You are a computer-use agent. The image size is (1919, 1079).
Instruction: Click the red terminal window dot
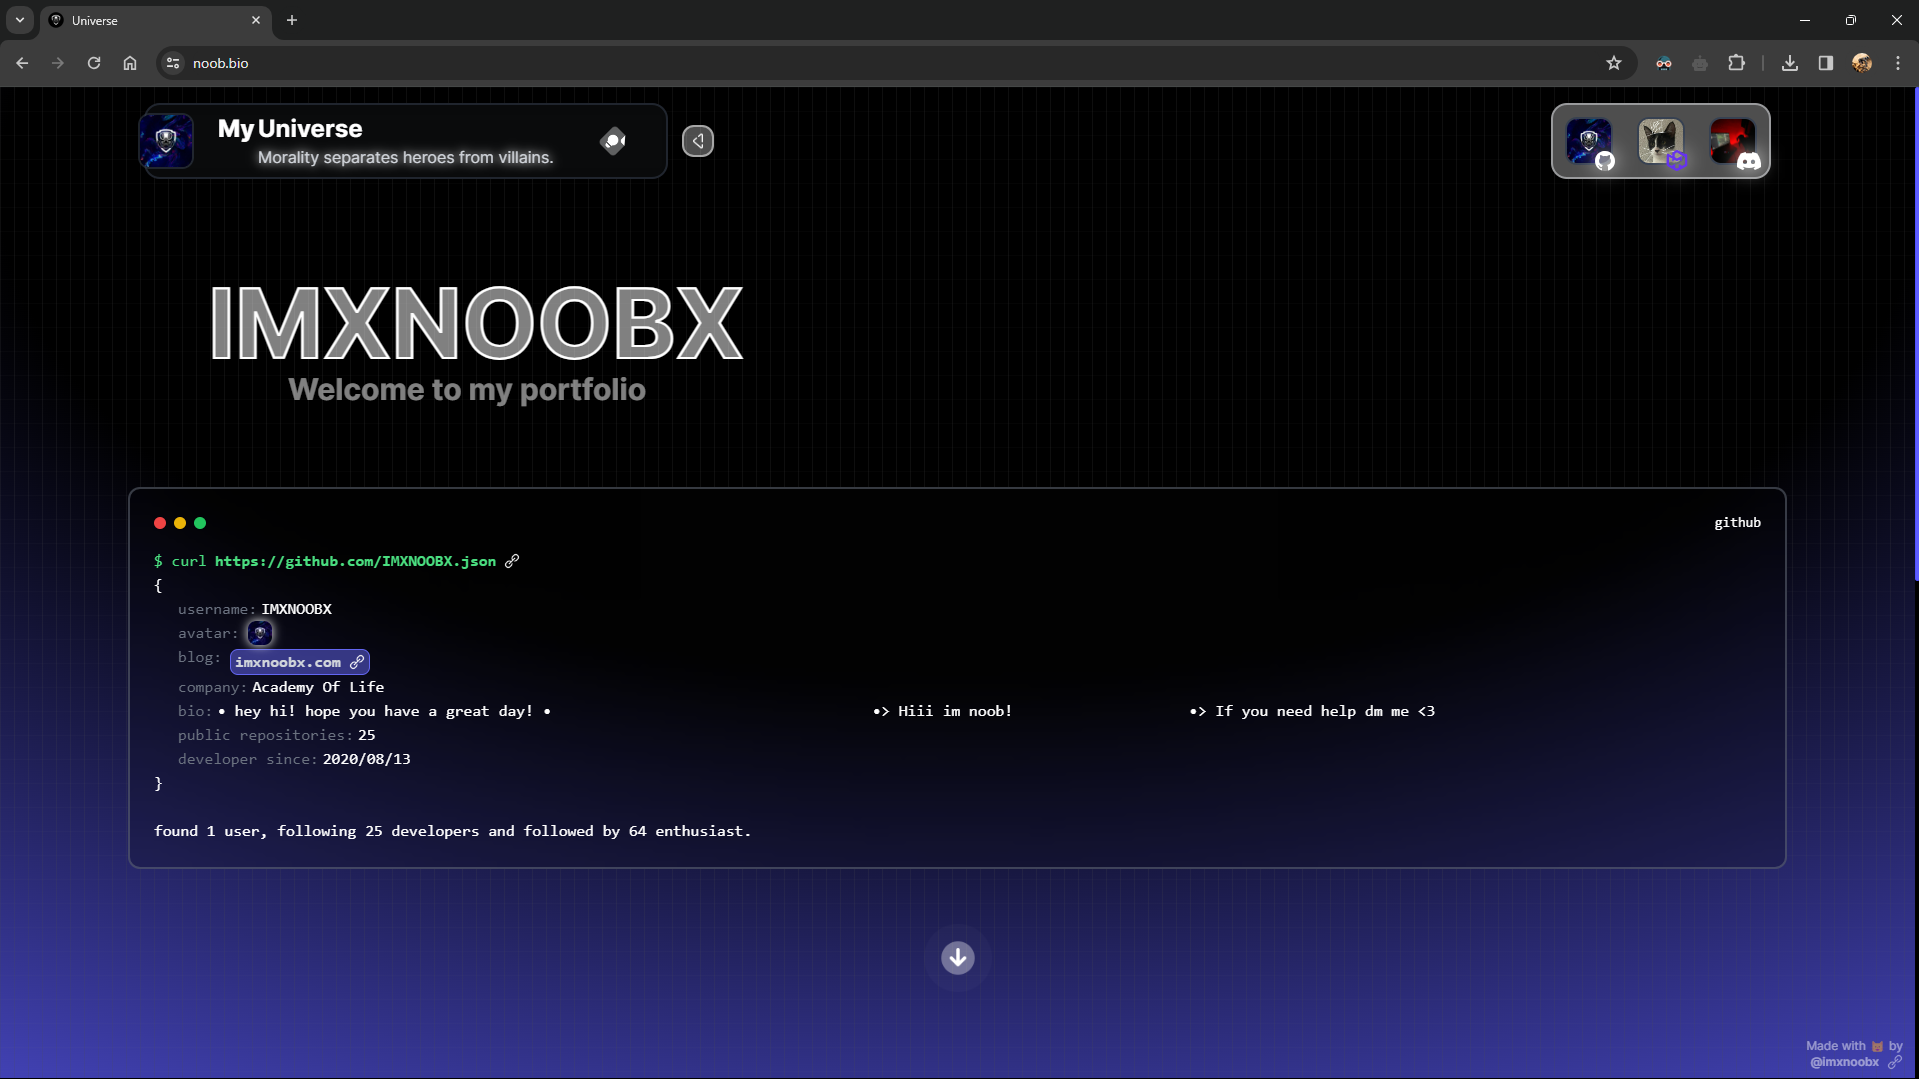[x=160, y=523]
